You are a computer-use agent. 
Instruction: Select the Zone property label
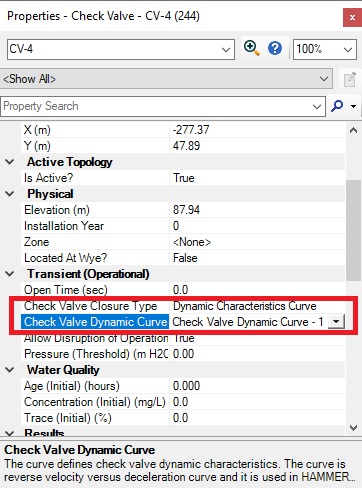36,242
